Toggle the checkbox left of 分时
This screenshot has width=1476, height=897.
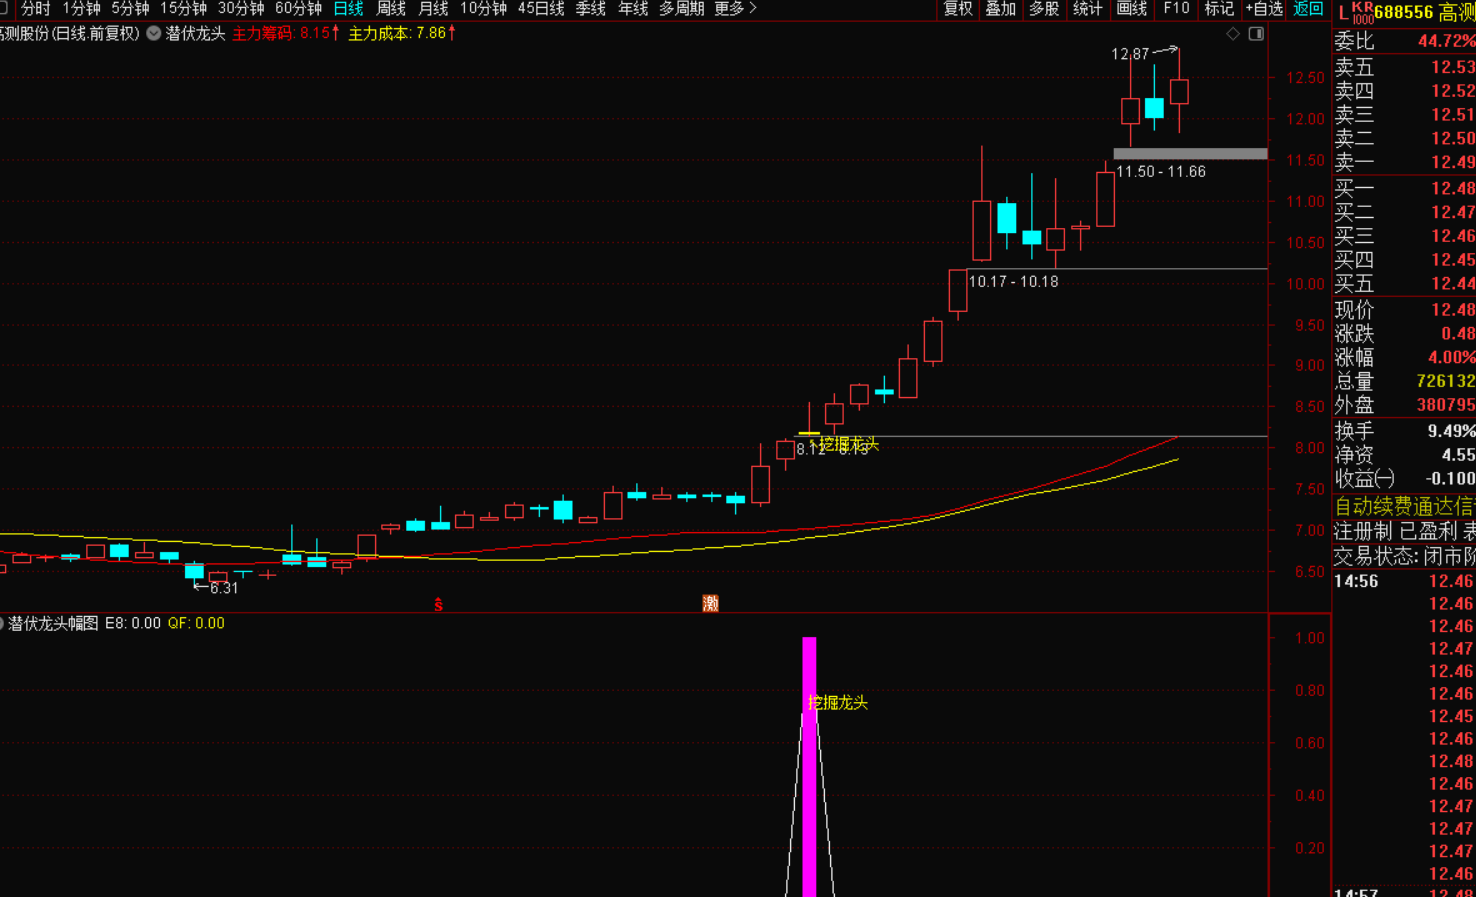coord(4,9)
